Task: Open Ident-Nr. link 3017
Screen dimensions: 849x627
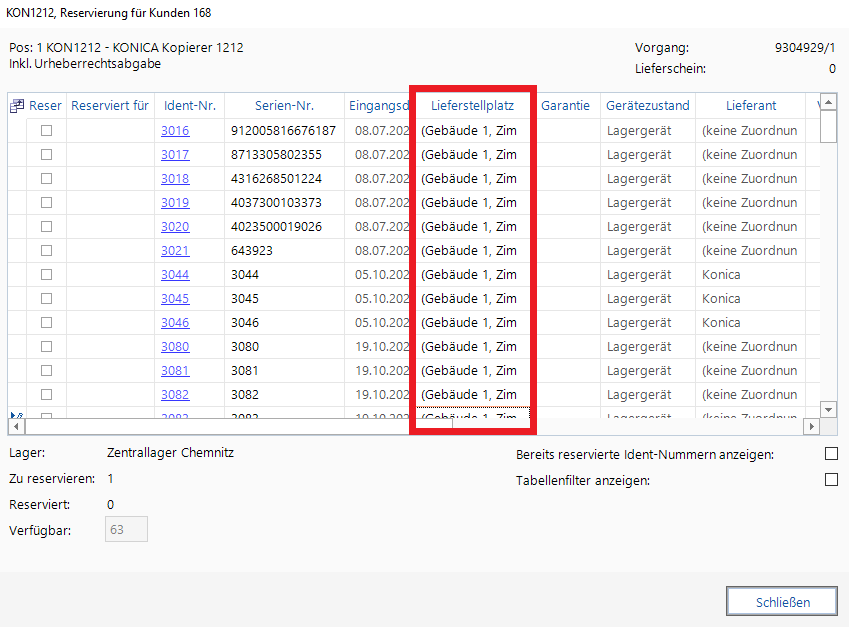Action: pyautogui.click(x=175, y=155)
